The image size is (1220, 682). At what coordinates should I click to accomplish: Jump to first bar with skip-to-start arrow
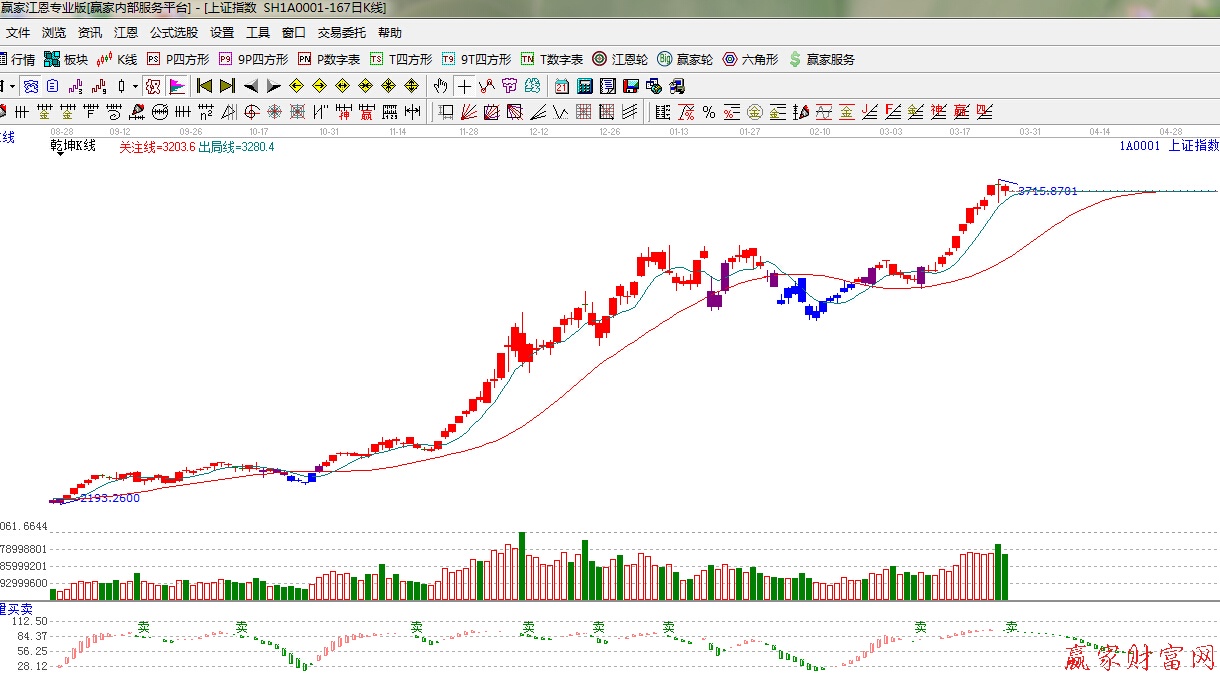(x=204, y=86)
